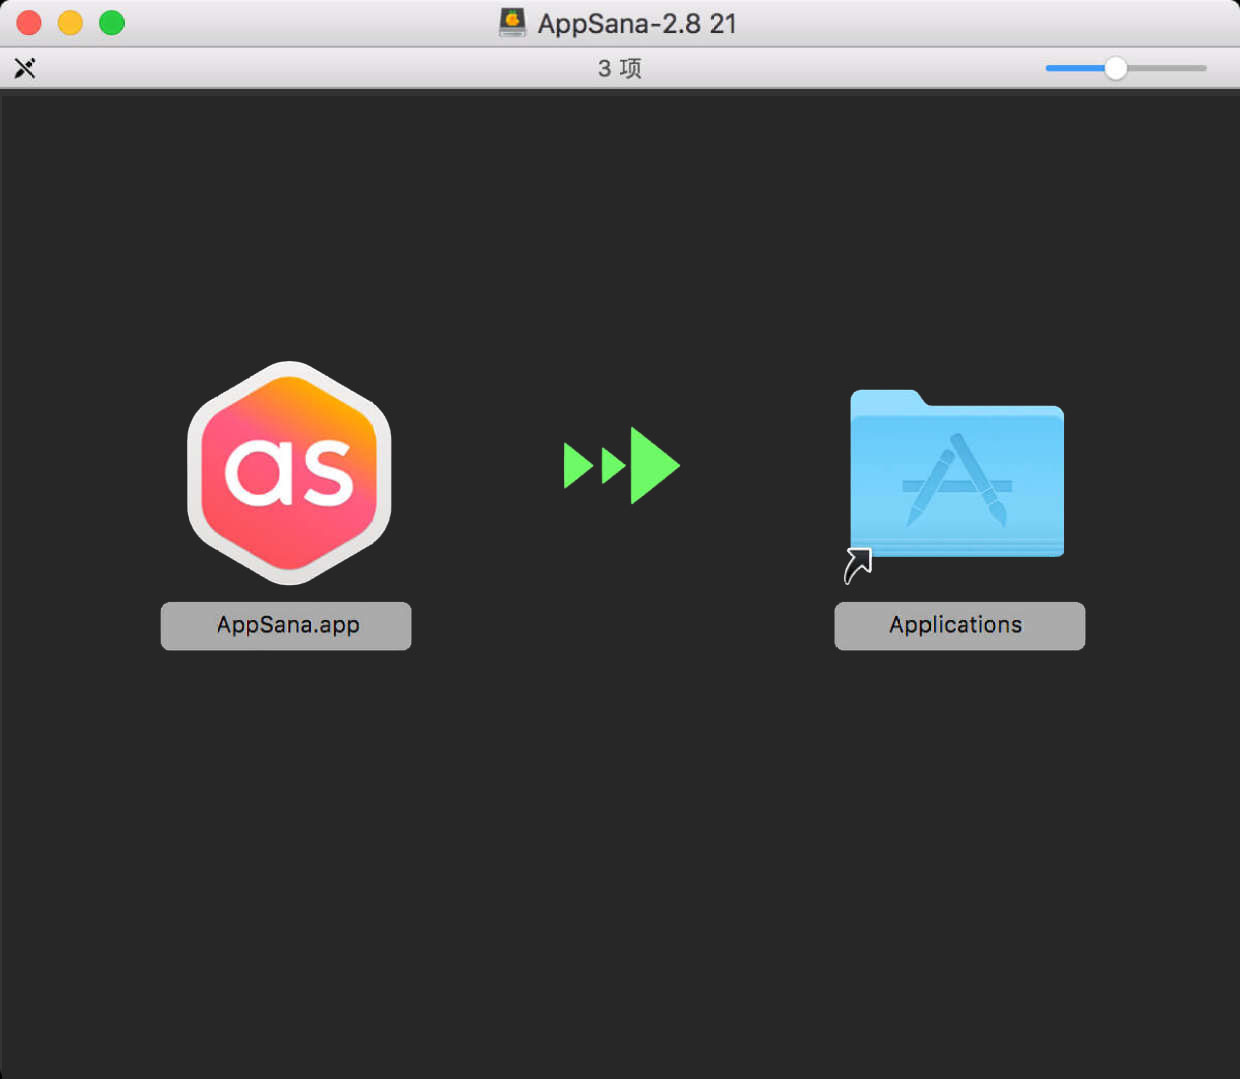This screenshot has width=1240, height=1079.
Task: Click the AppSana-2.8 21 window title
Action: (637, 23)
